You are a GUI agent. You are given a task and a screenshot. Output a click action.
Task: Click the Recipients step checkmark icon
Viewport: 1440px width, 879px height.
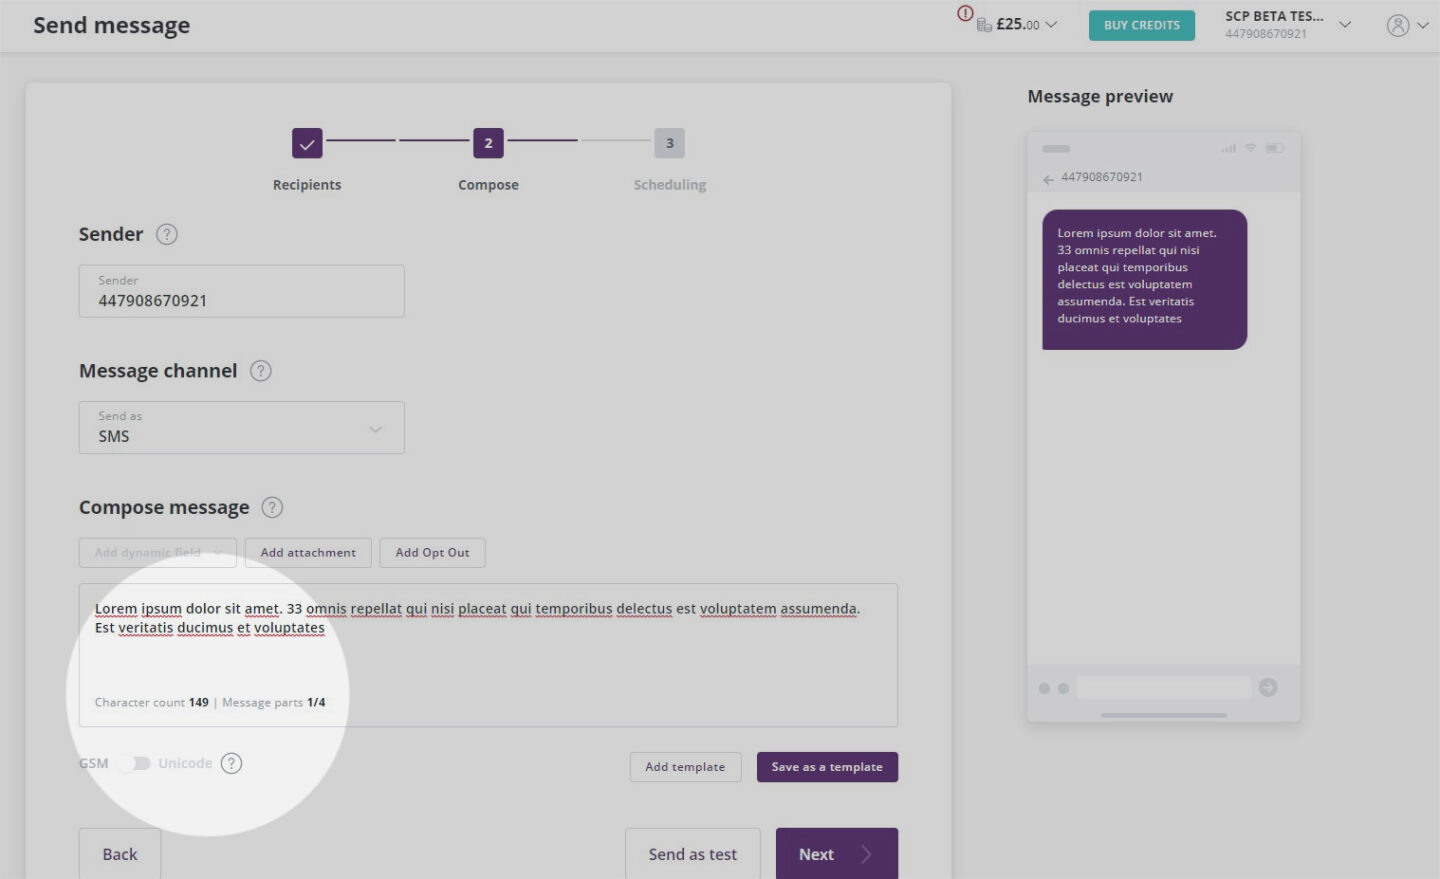[306, 142]
